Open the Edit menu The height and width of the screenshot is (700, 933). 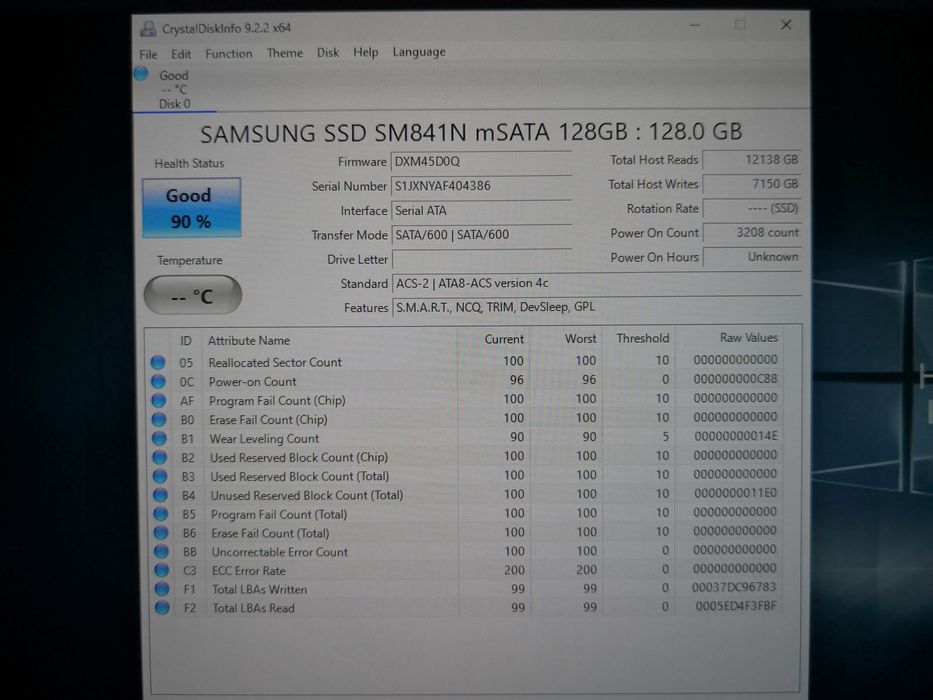[181, 54]
